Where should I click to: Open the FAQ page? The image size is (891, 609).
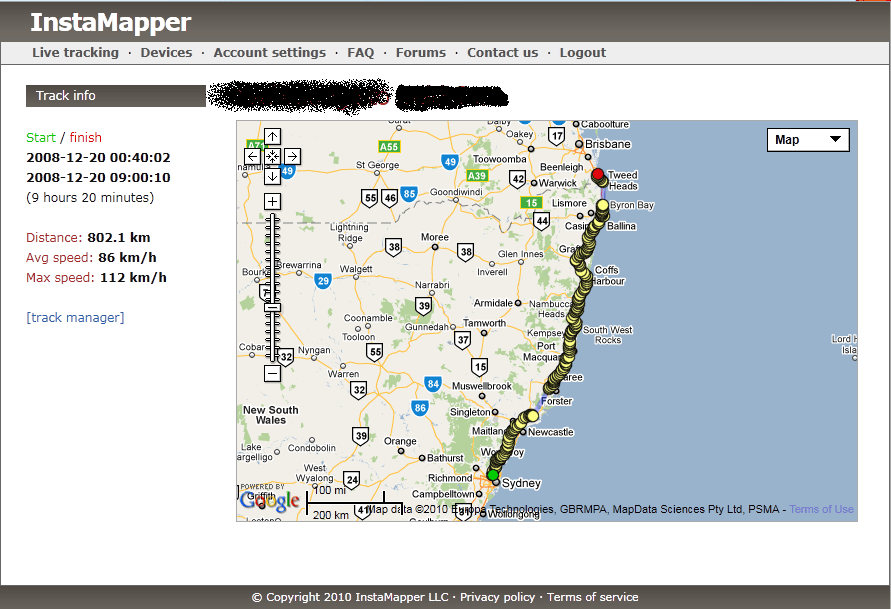click(x=361, y=52)
